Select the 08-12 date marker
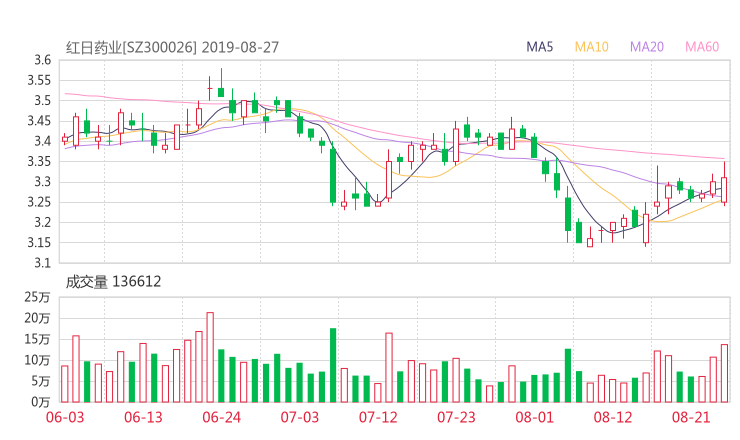The height and width of the screenshot is (440, 740). (x=613, y=417)
